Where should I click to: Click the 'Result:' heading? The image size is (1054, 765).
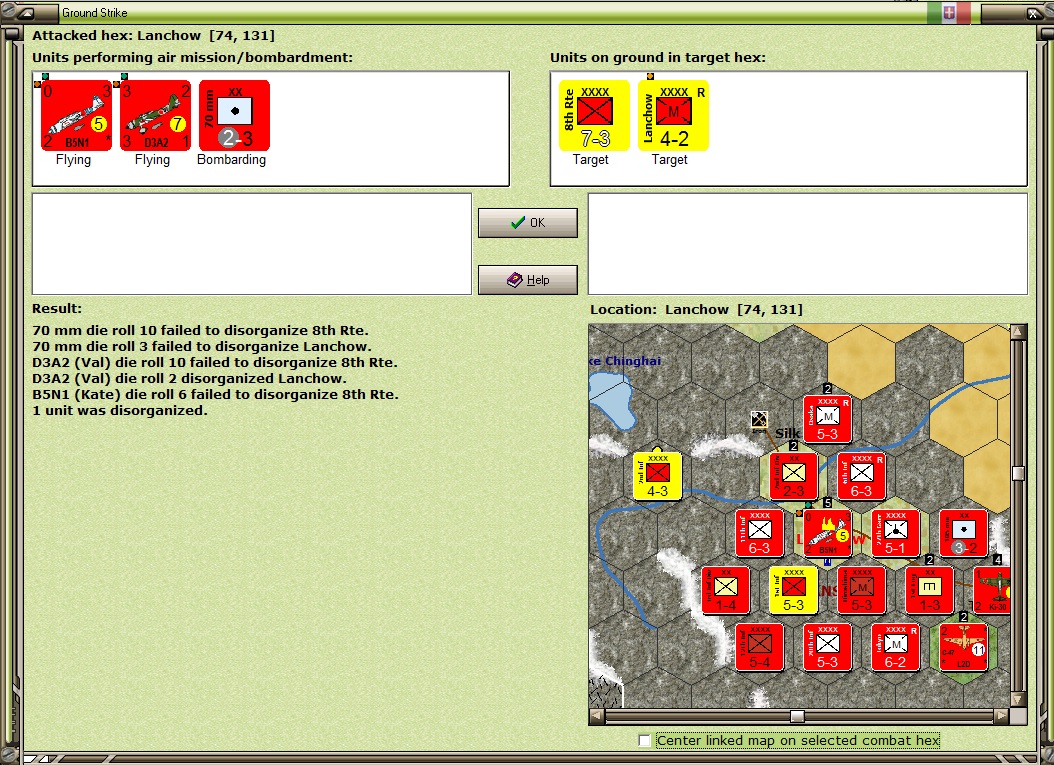pos(57,309)
